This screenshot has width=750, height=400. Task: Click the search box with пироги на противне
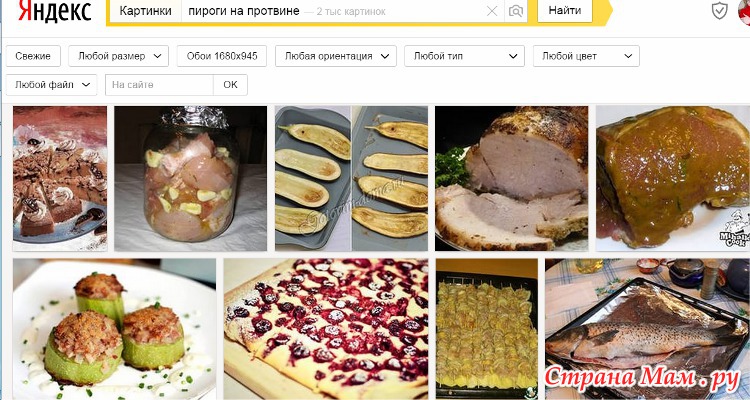click(332, 11)
